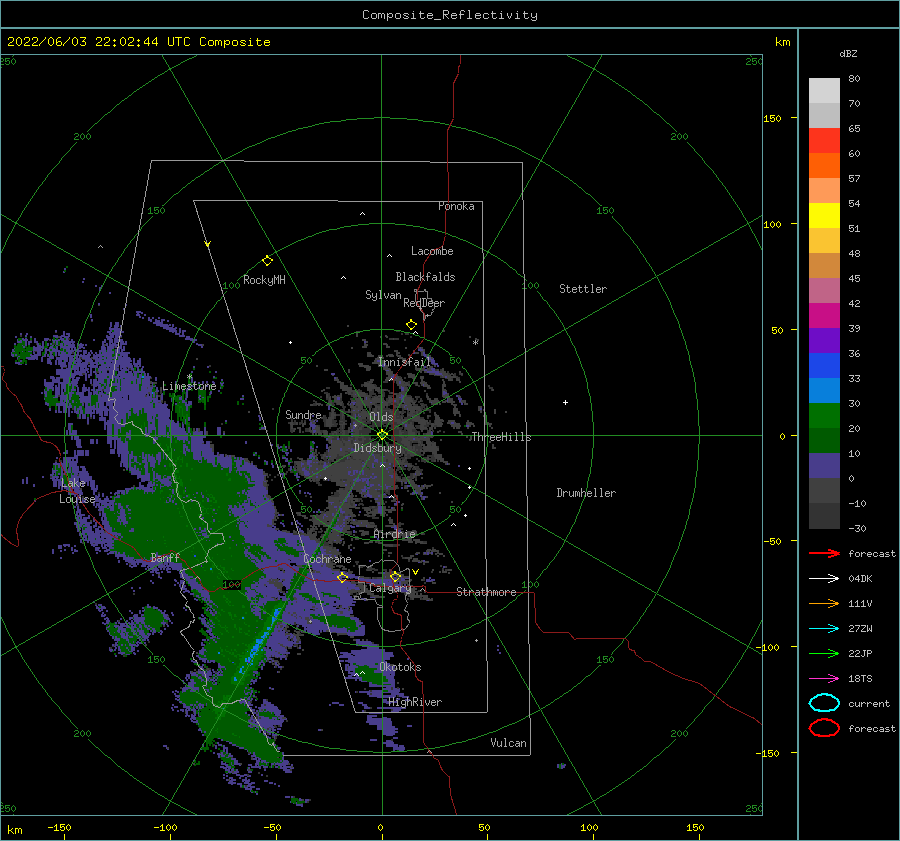Click the red forecast ellipse icon
Screen dimensions: 900x841
pos(824,728)
